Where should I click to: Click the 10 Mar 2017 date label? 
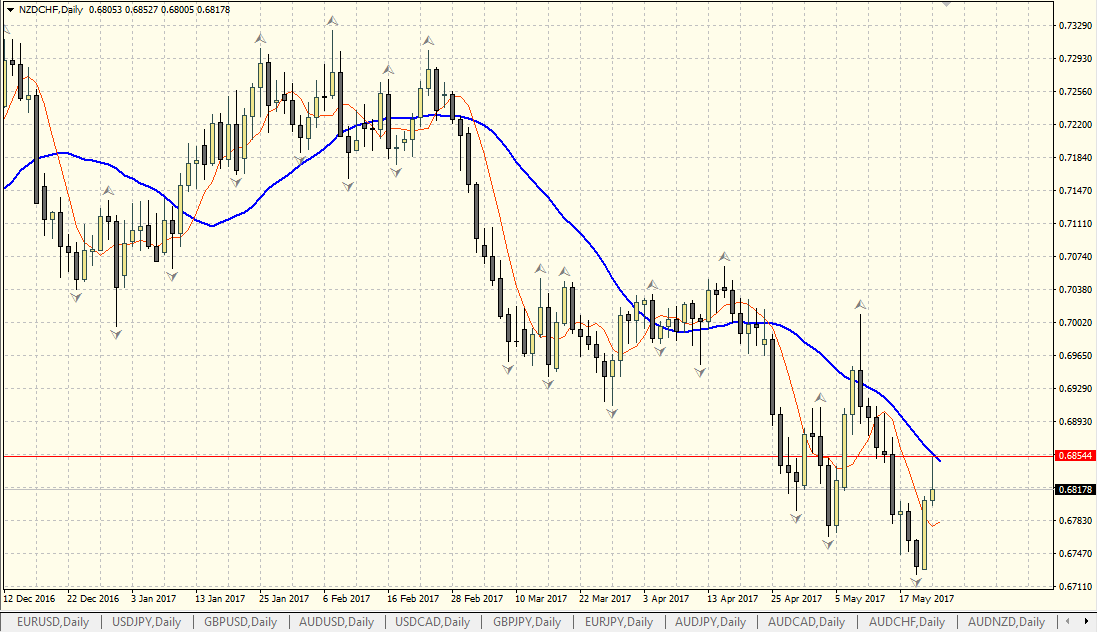(x=541, y=599)
